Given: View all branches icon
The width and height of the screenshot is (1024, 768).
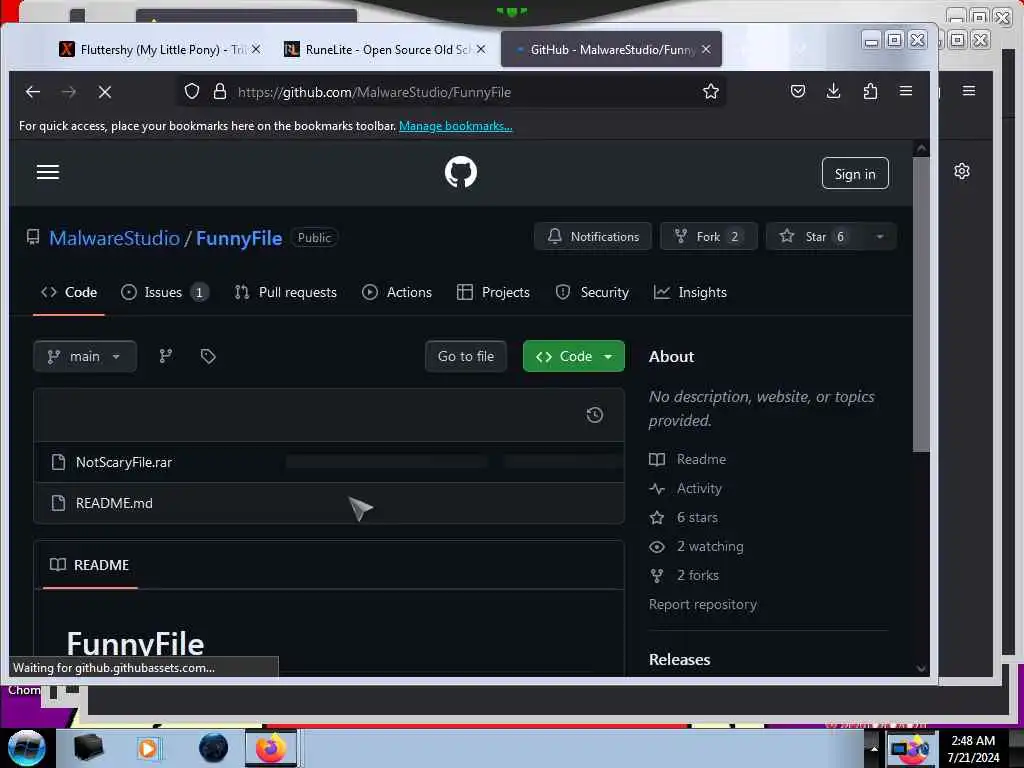Looking at the screenshot, I should point(166,356).
